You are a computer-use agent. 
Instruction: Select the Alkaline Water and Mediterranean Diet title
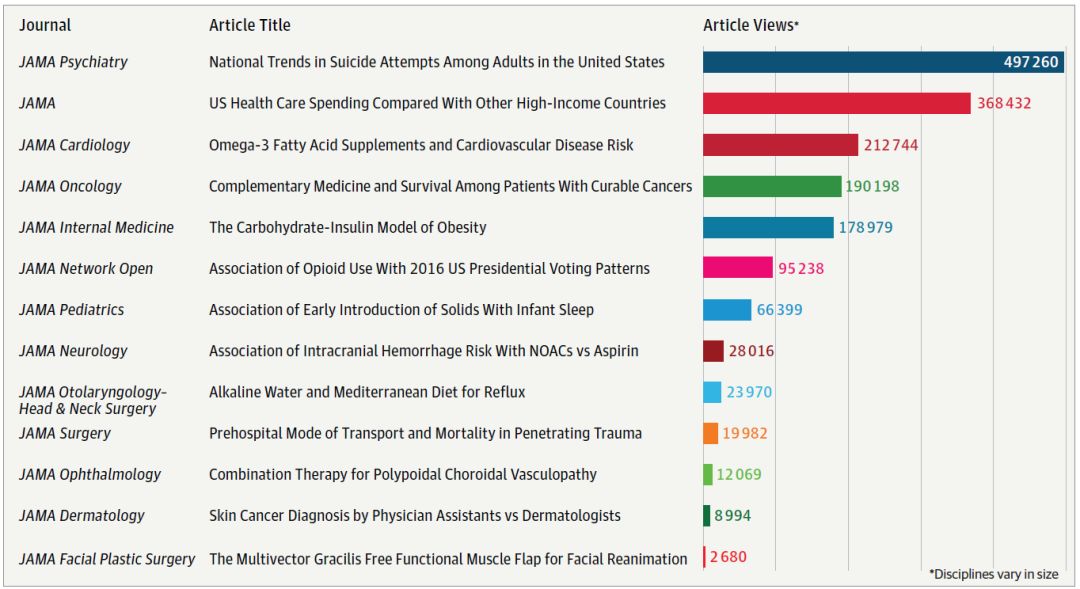point(366,392)
